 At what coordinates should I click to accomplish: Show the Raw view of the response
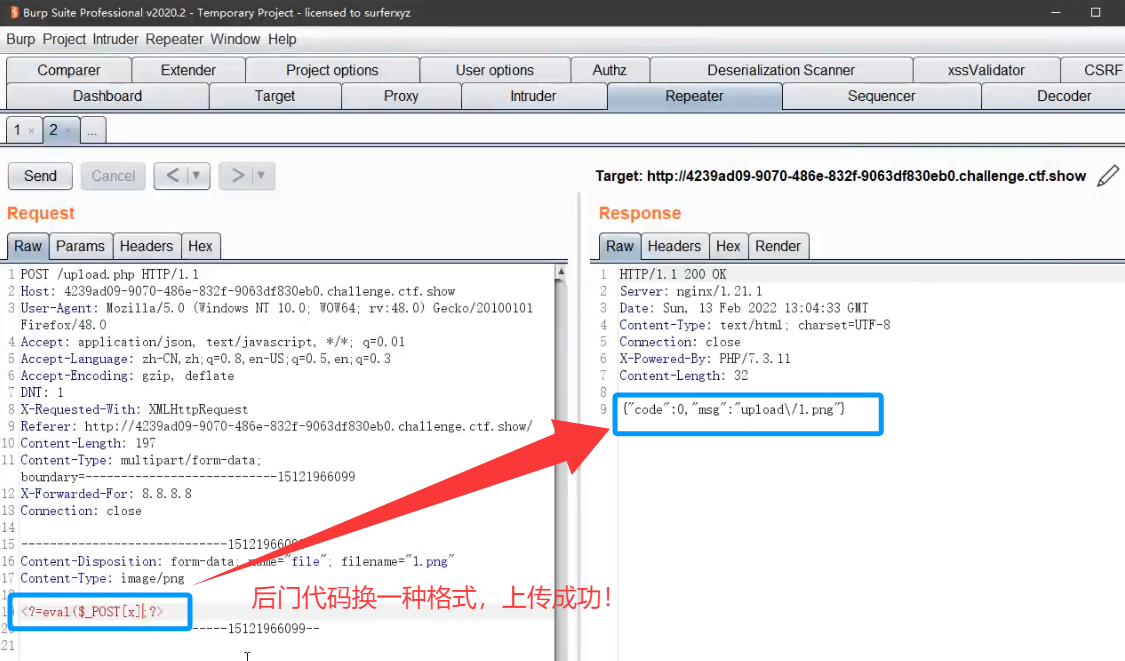[x=620, y=246]
